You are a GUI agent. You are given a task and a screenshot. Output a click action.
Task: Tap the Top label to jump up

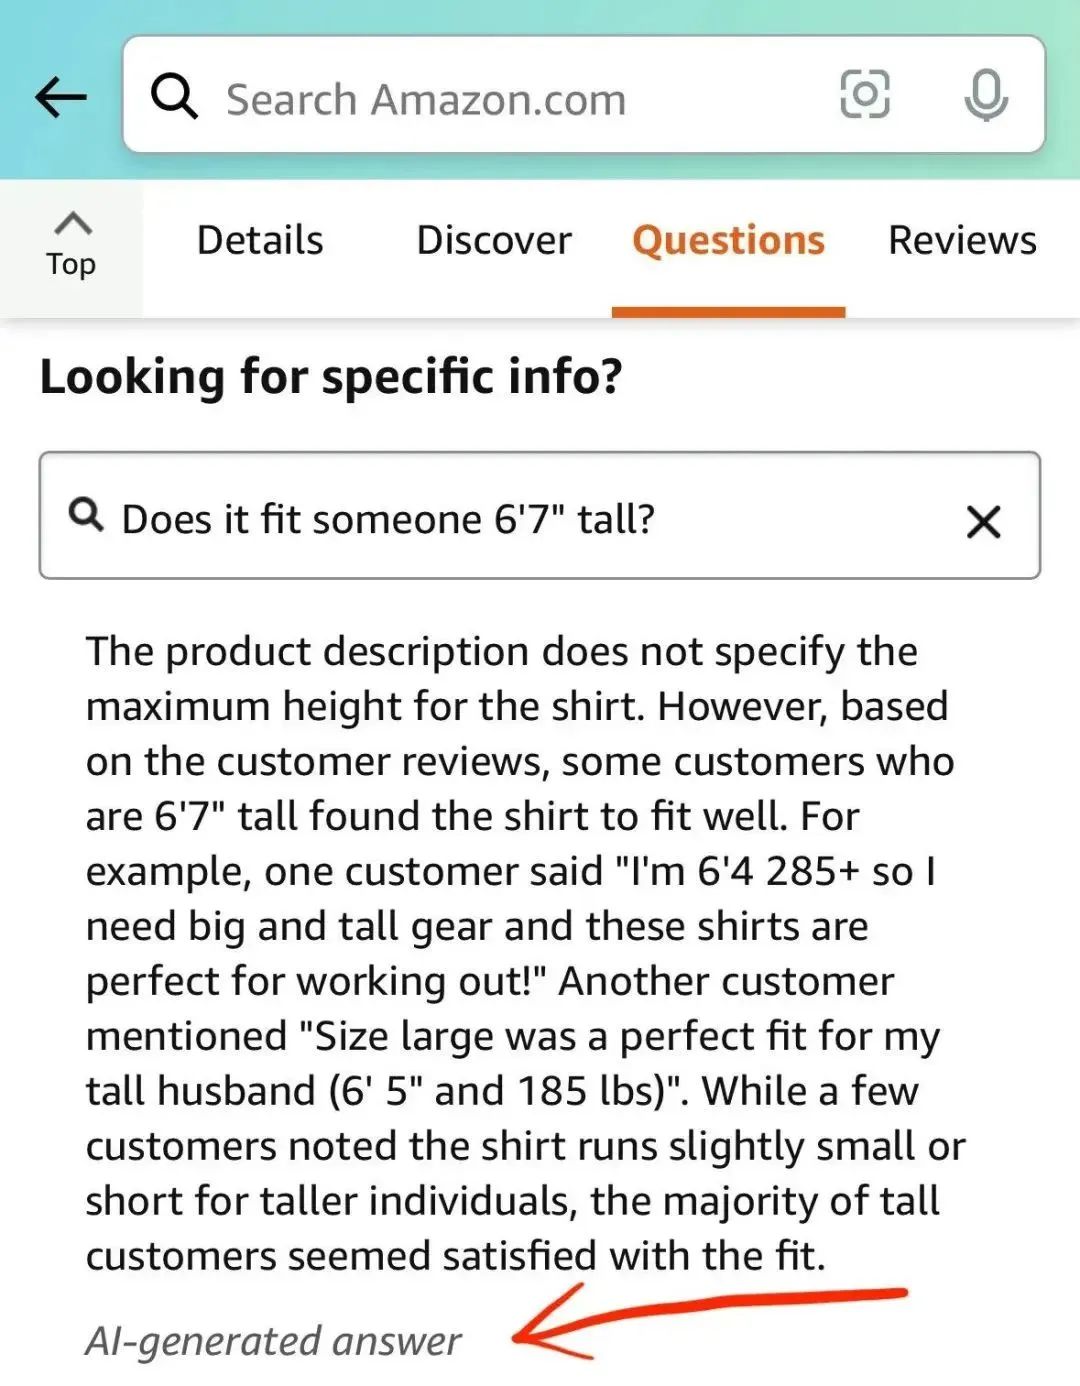(71, 264)
